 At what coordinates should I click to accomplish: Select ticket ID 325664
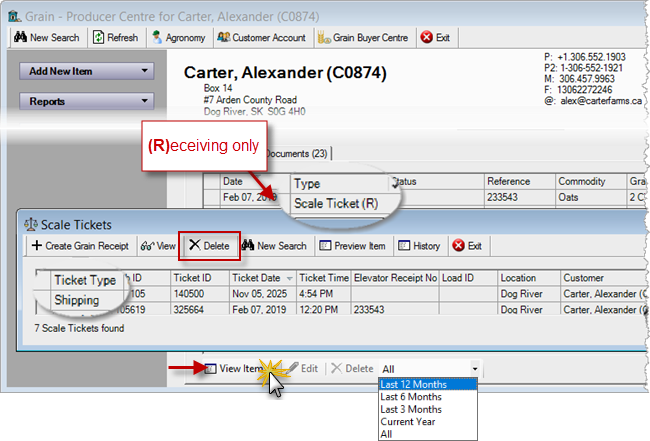(200, 310)
